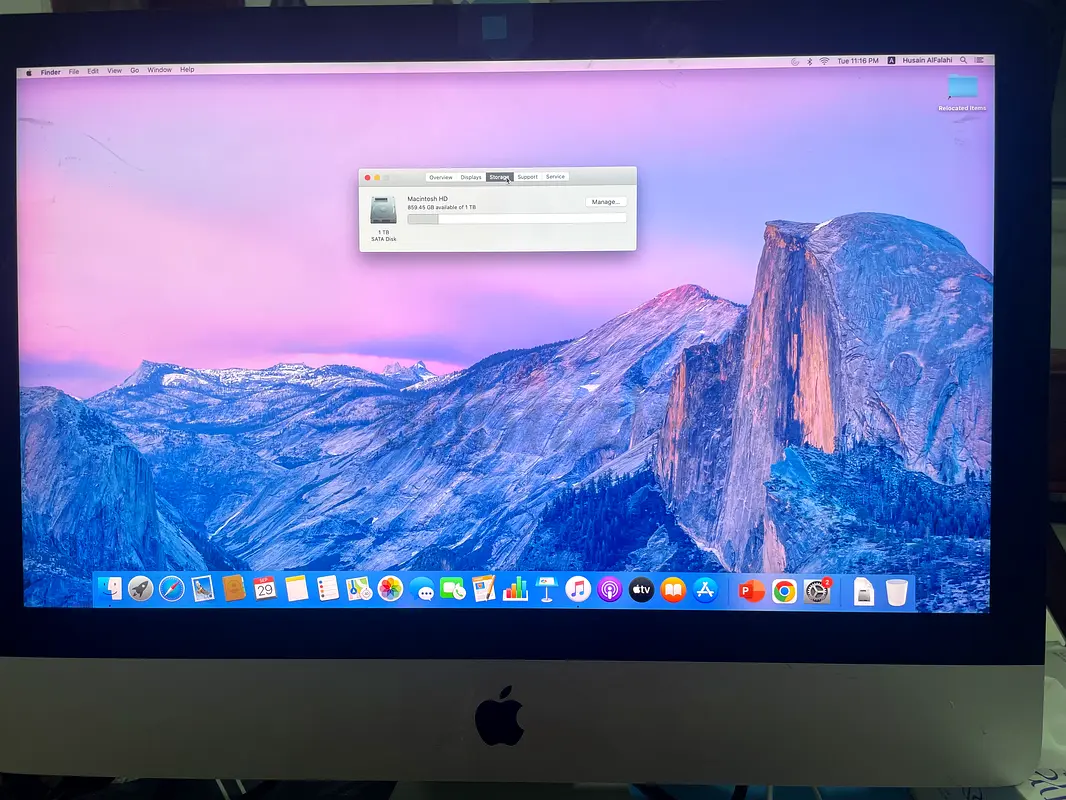
Task: Click the Macintosh HD storage usage bar
Action: pos(517,218)
